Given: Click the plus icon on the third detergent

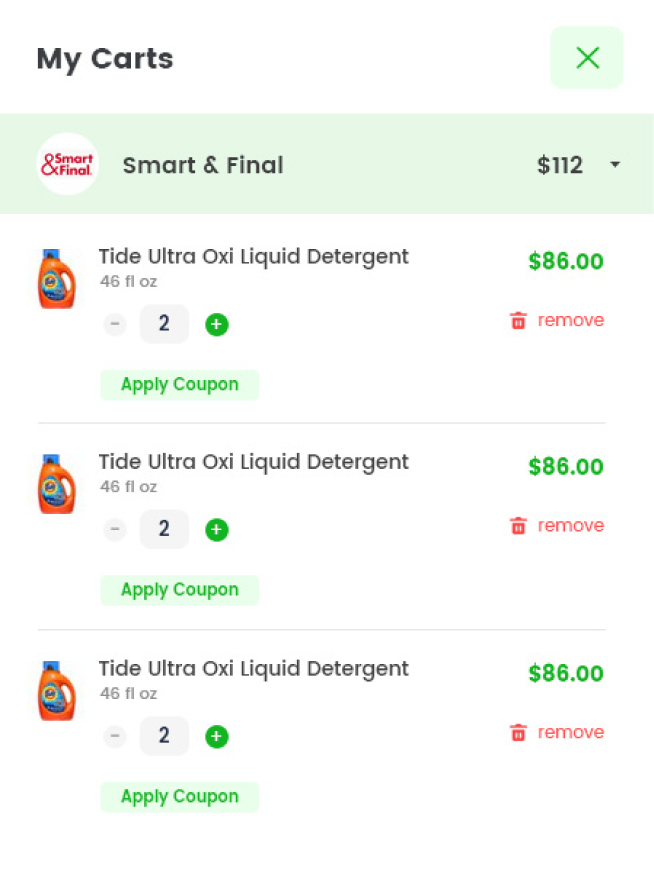Looking at the screenshot, I should (x=217, y=736).
